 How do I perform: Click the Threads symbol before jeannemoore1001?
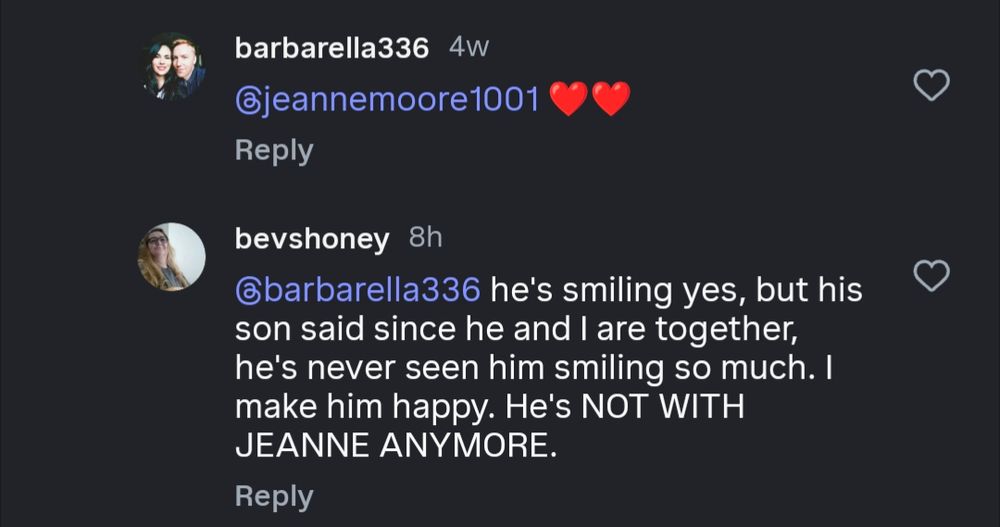(x=249, y=99)
